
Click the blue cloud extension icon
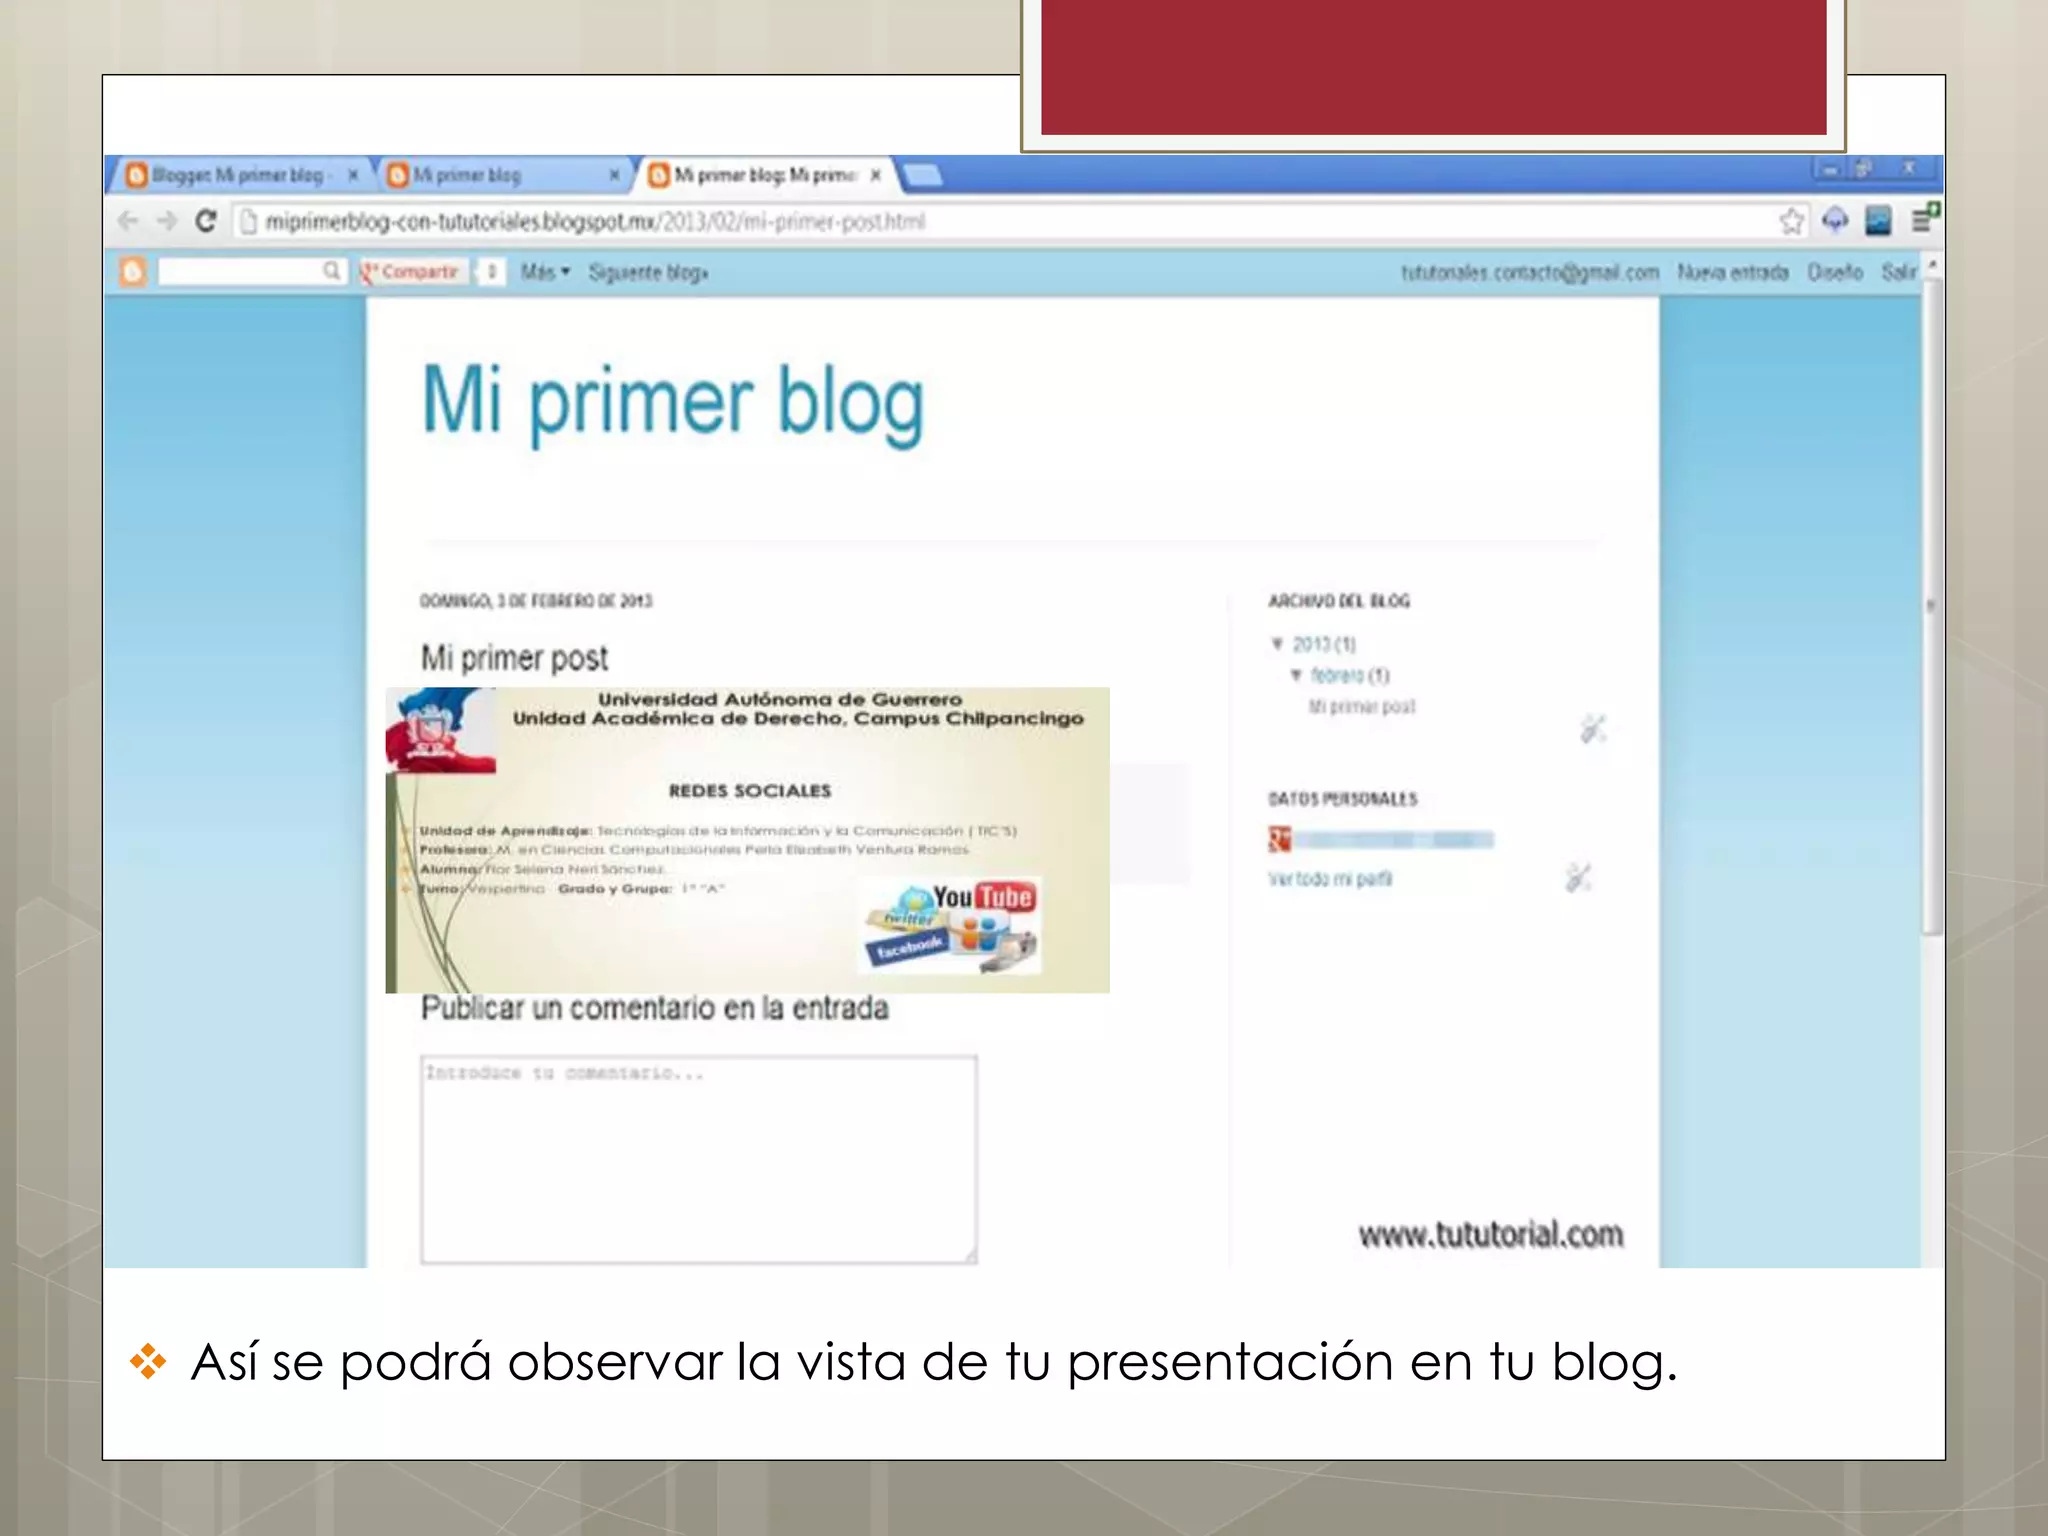(x=1835, y=220)
